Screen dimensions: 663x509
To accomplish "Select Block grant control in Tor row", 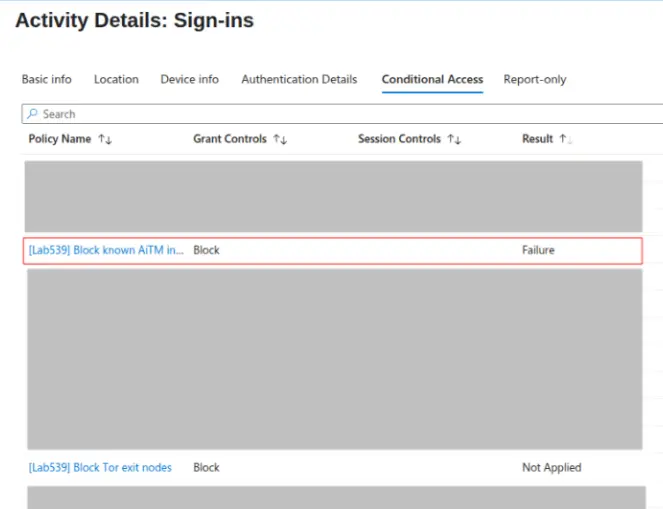I will pyautogui.click(x=206, y=467).
